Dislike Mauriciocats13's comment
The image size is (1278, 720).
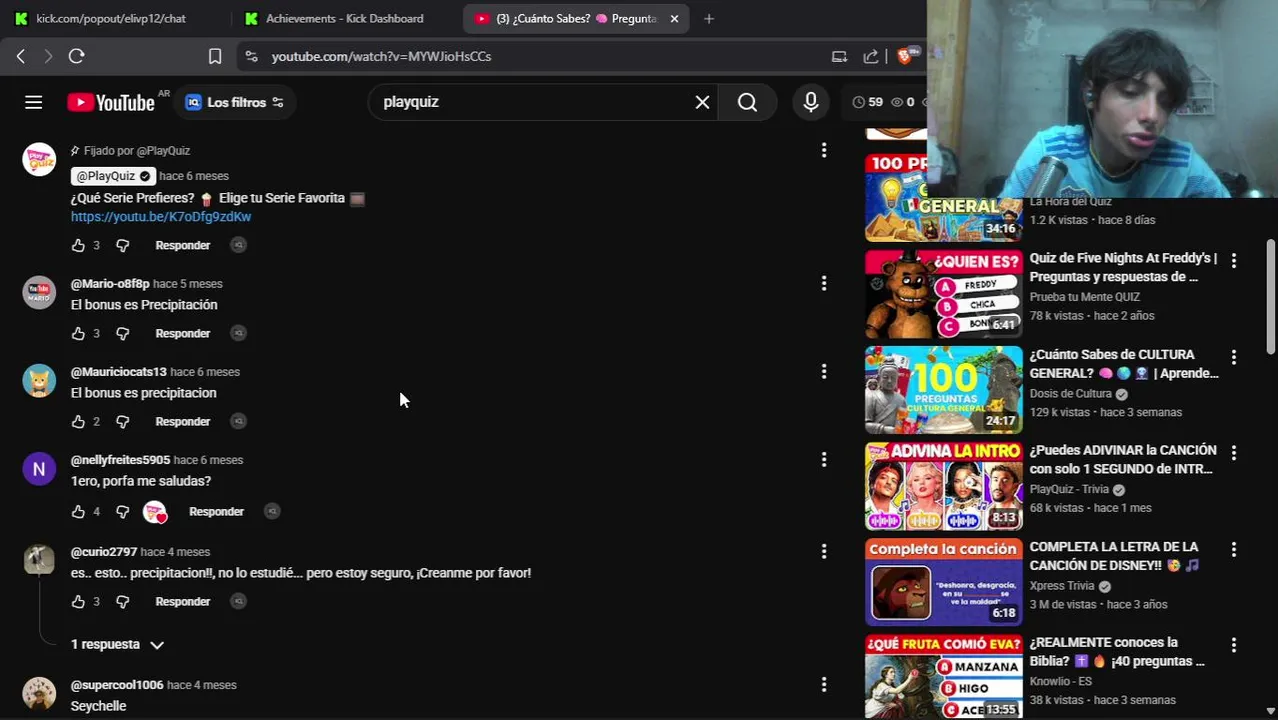coord(122,421)
